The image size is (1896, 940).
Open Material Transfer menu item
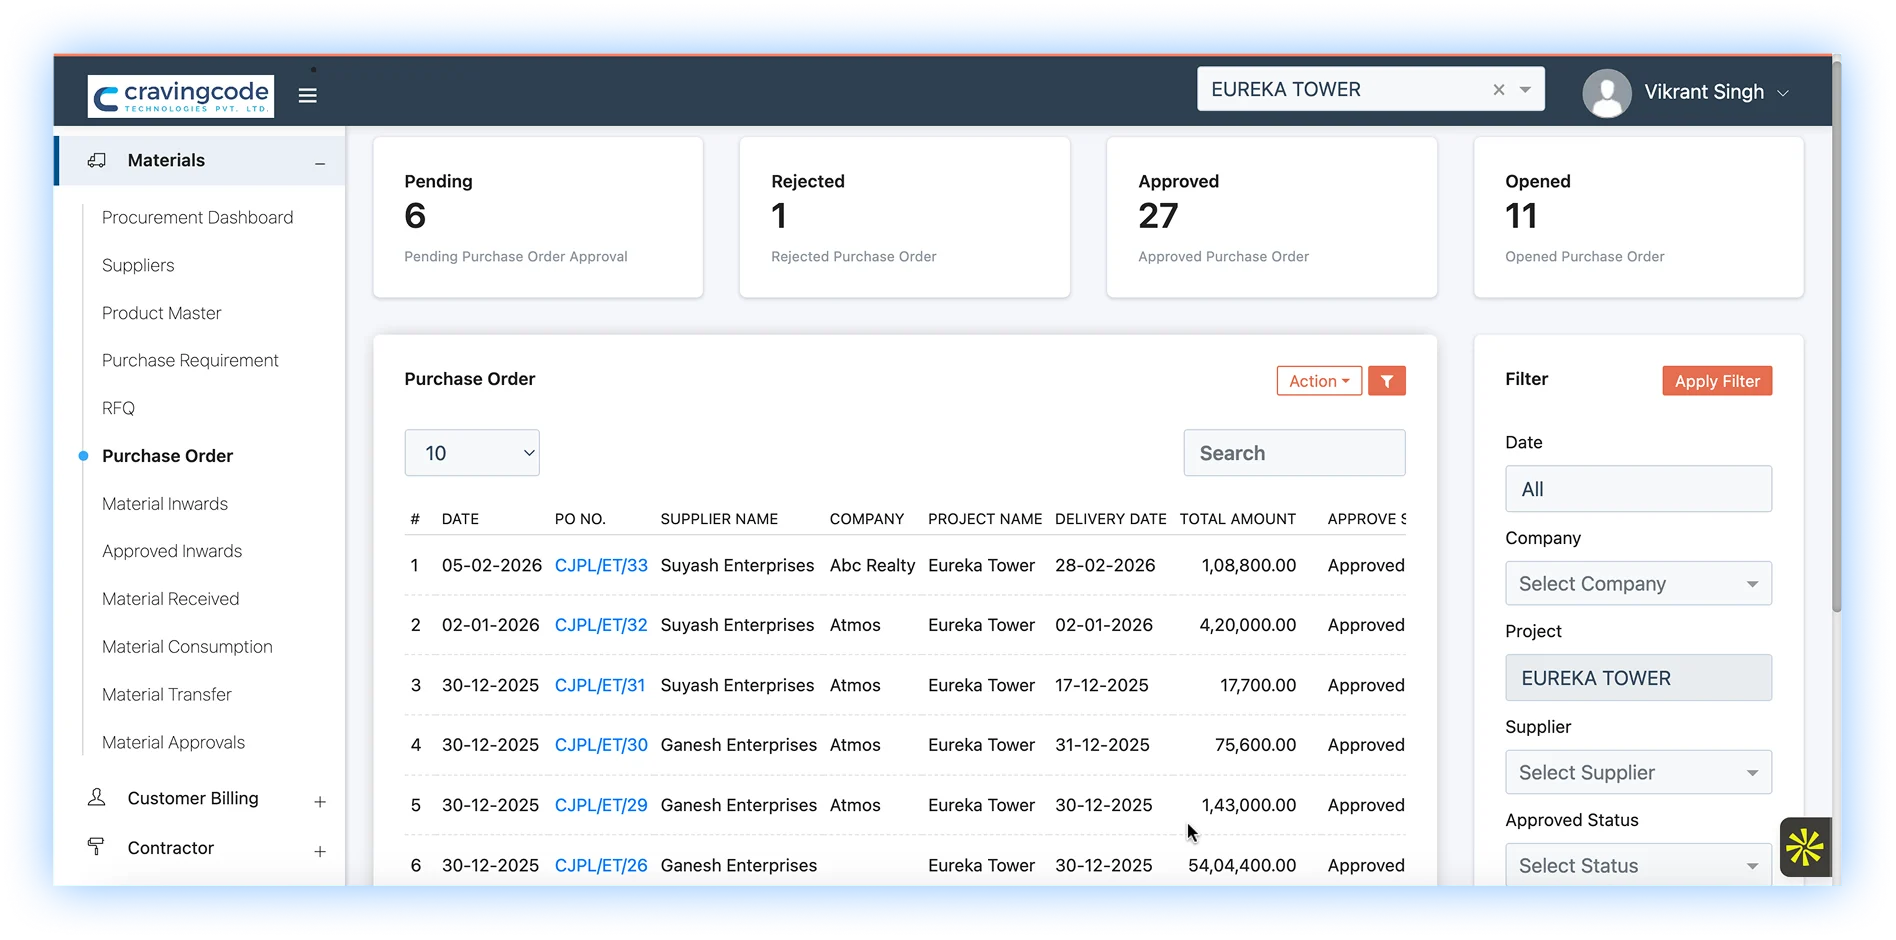click(x=167, y=694)
